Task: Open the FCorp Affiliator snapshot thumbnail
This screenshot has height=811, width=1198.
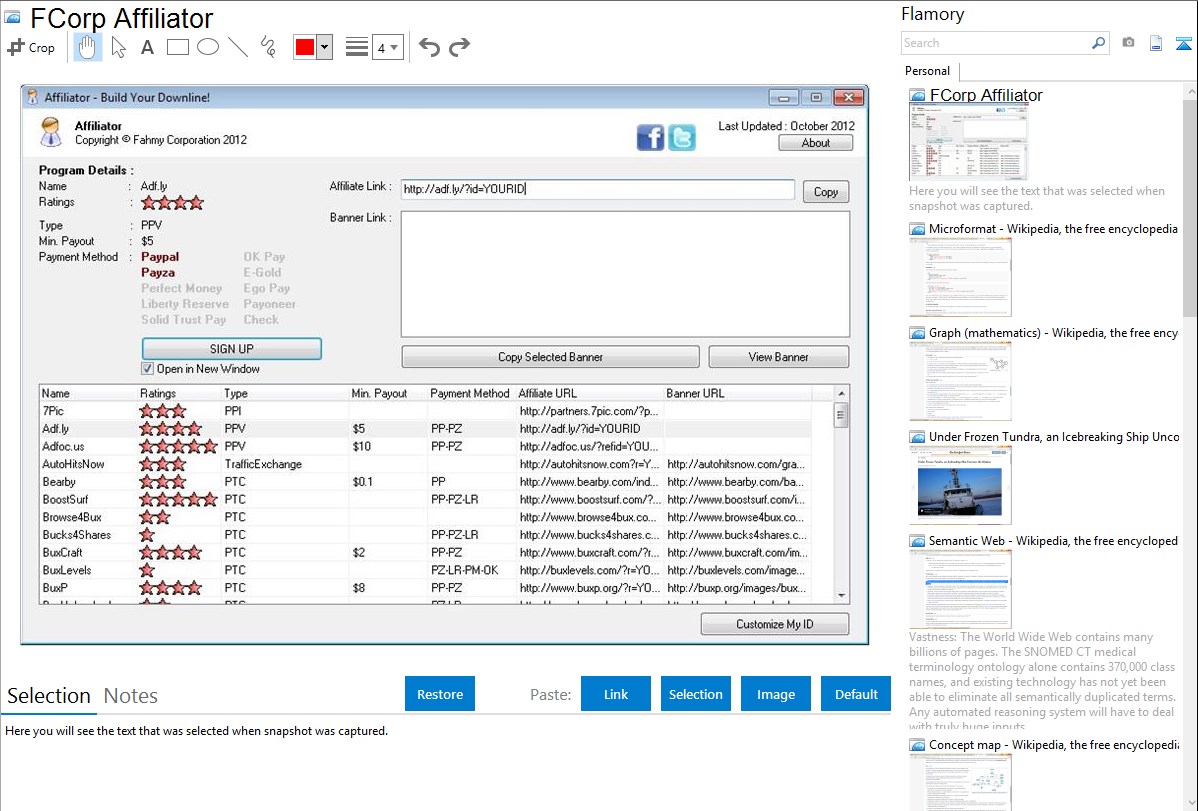Action: pyautogui.click(x=969, y=143)
